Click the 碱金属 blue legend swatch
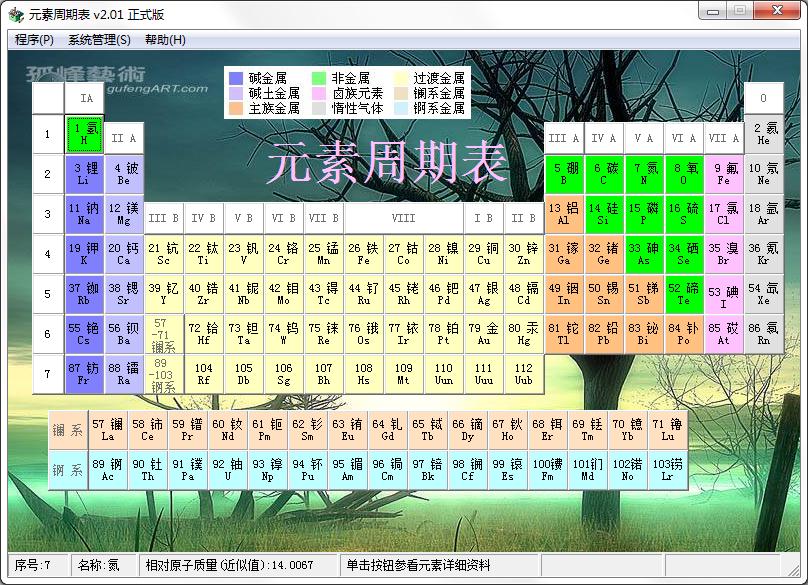 coord(236,78)
